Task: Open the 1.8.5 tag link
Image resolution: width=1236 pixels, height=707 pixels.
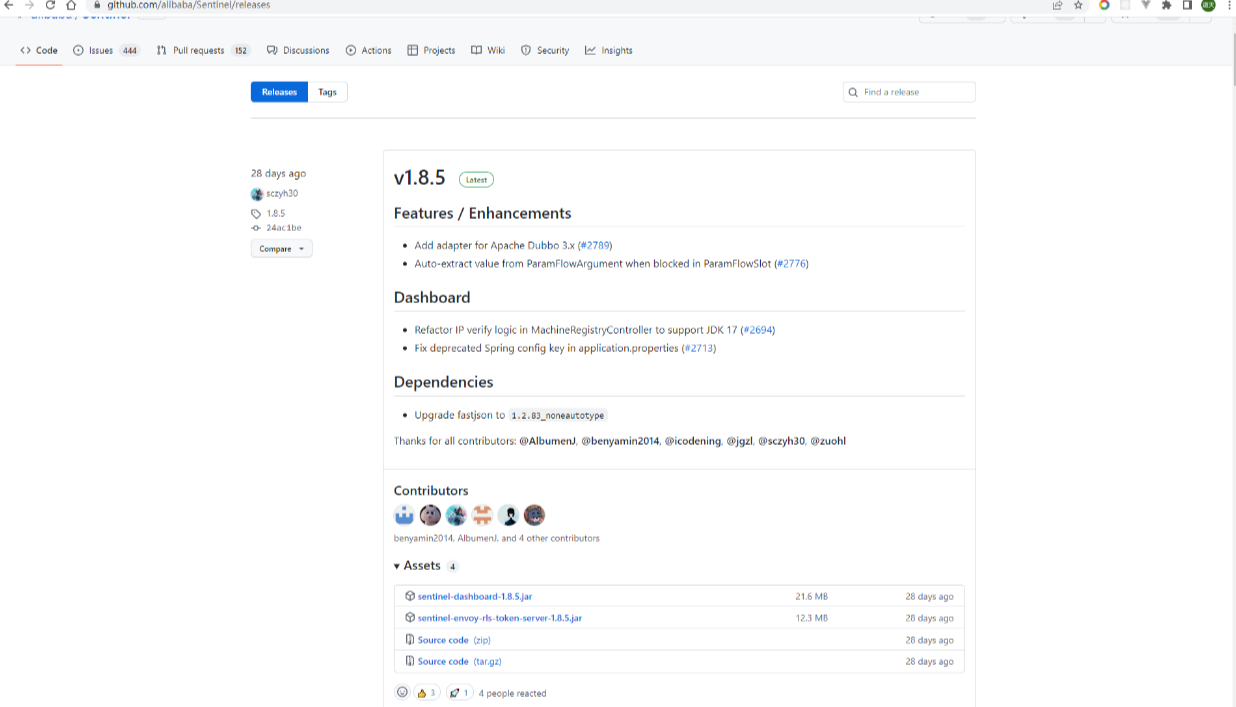Action: coord(275,214)
